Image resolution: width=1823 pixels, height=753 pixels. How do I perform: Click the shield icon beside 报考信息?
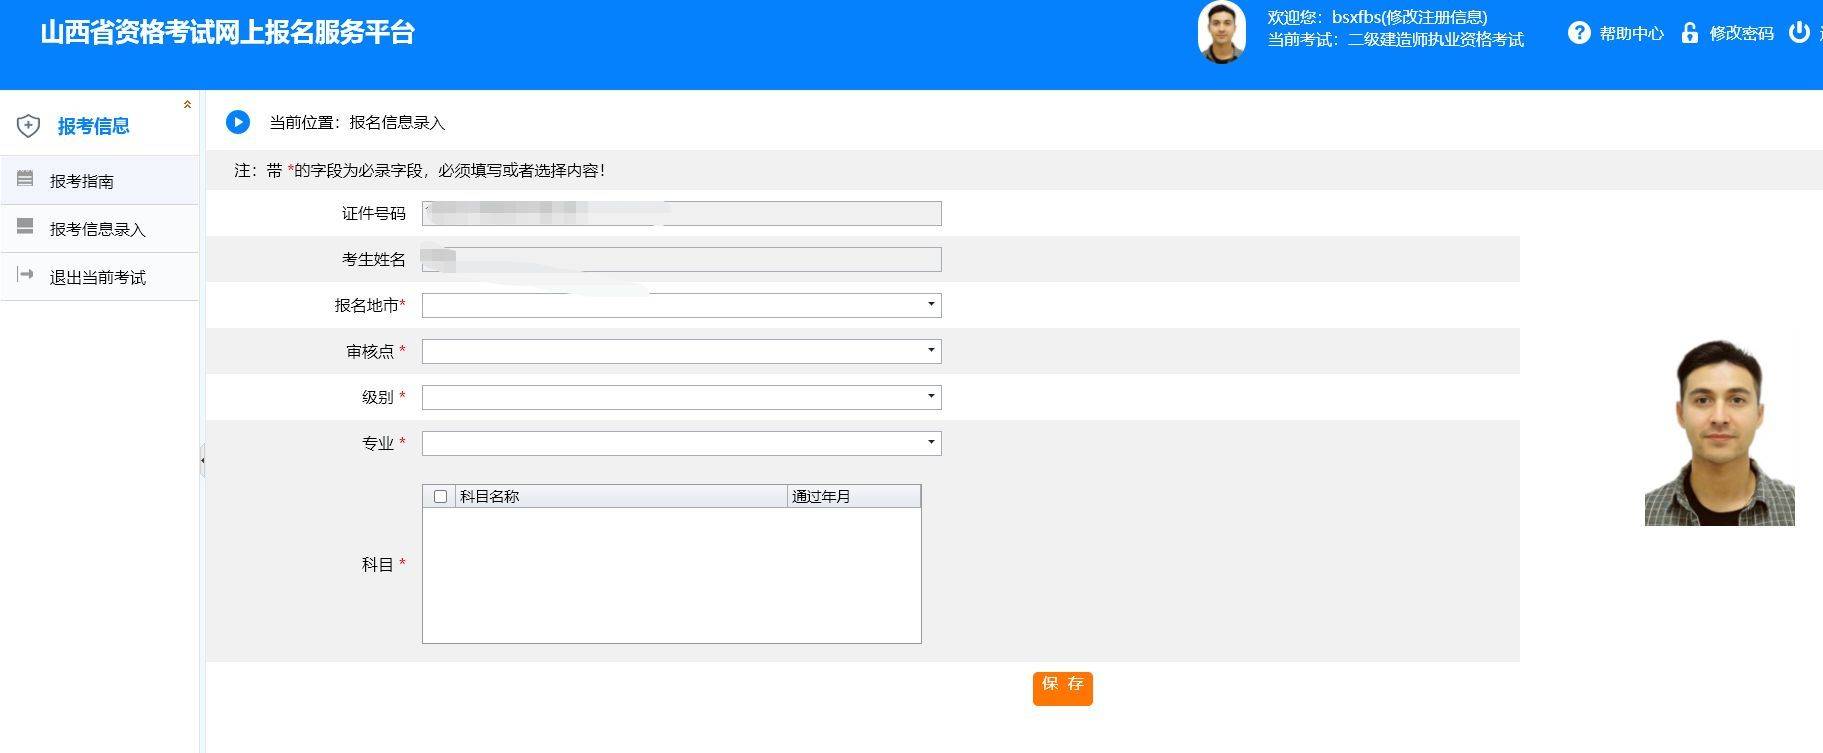click(28, 126)
